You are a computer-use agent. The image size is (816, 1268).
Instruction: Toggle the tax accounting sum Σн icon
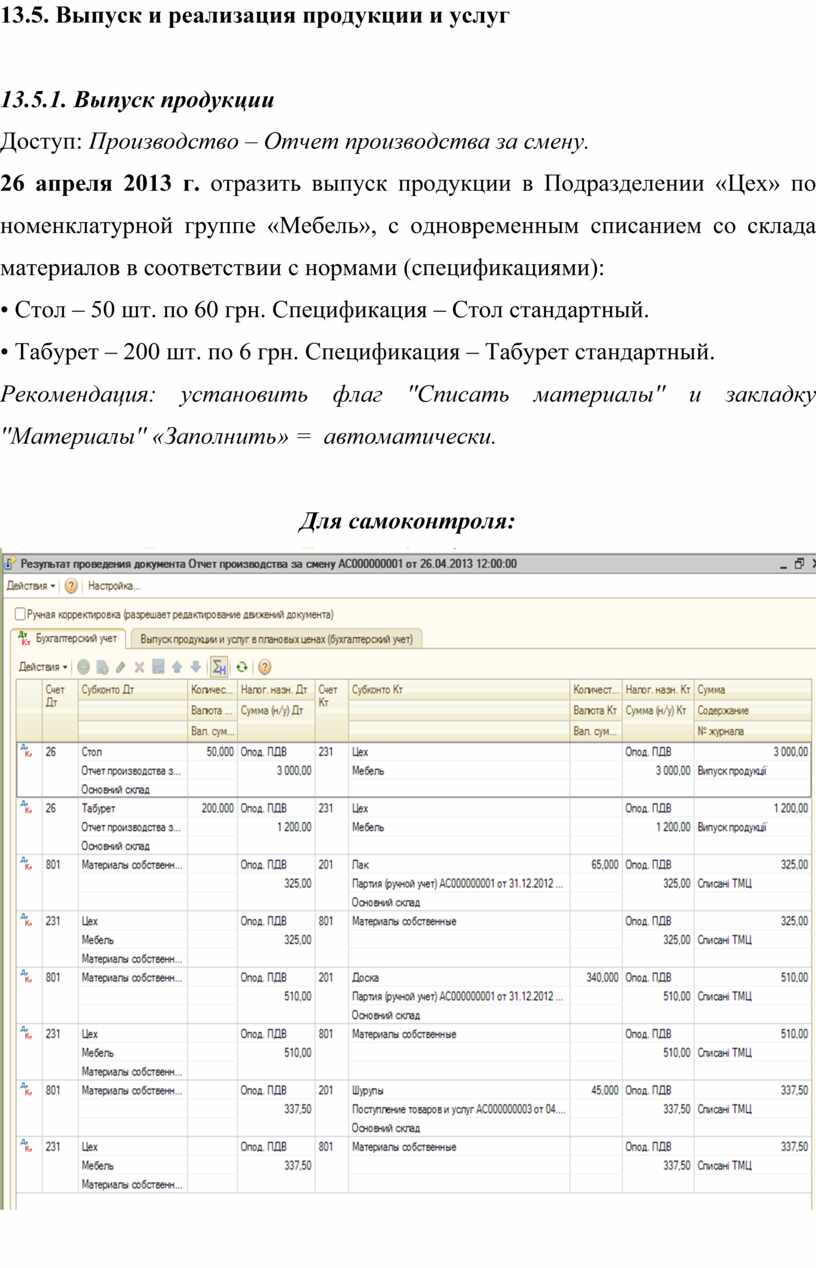[x=221, y=667]
